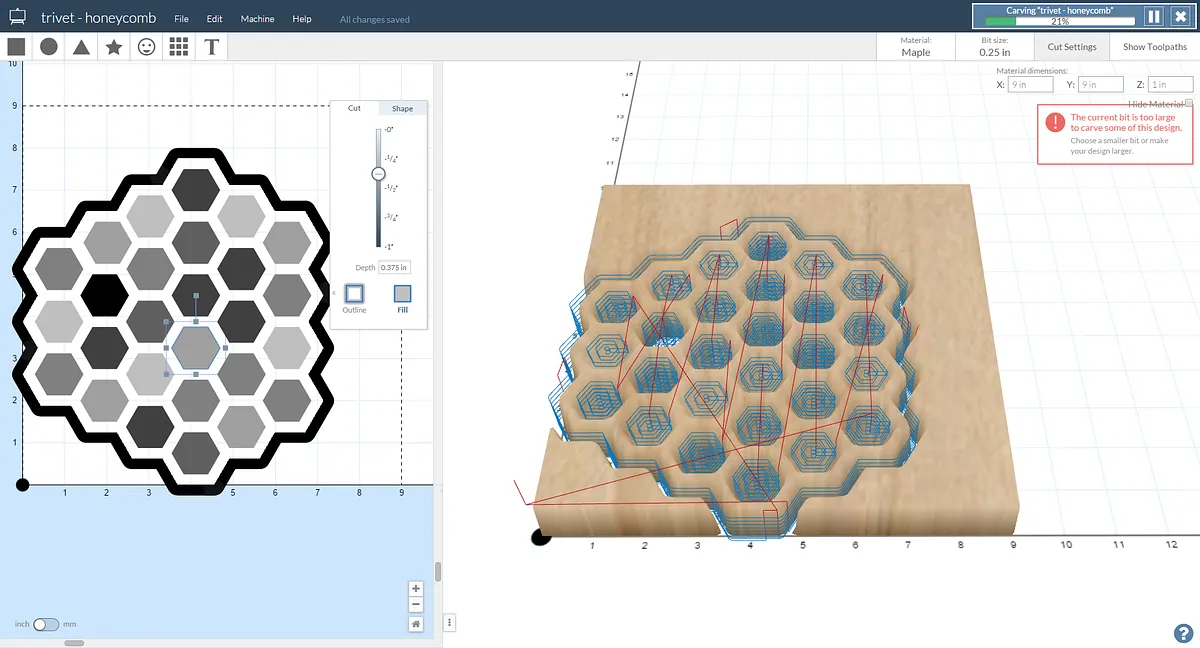This screenshot has width=1200, height=648.
Task: Toggle units between inch and mm
Action: pos(46,624)
